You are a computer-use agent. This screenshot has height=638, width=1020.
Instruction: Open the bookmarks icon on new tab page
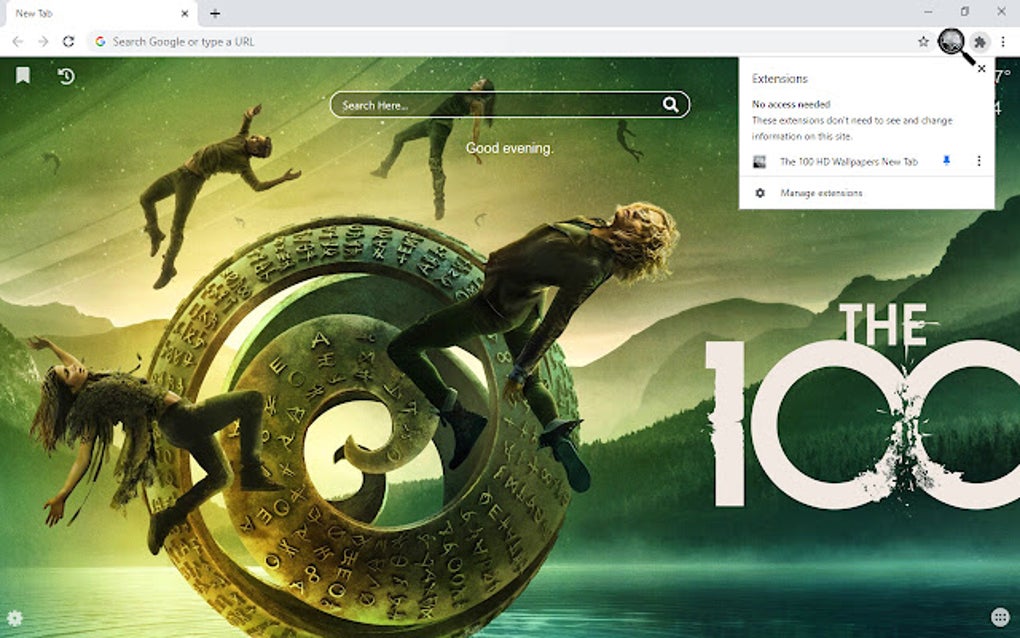pyautogui.click(x=23, y=75)
